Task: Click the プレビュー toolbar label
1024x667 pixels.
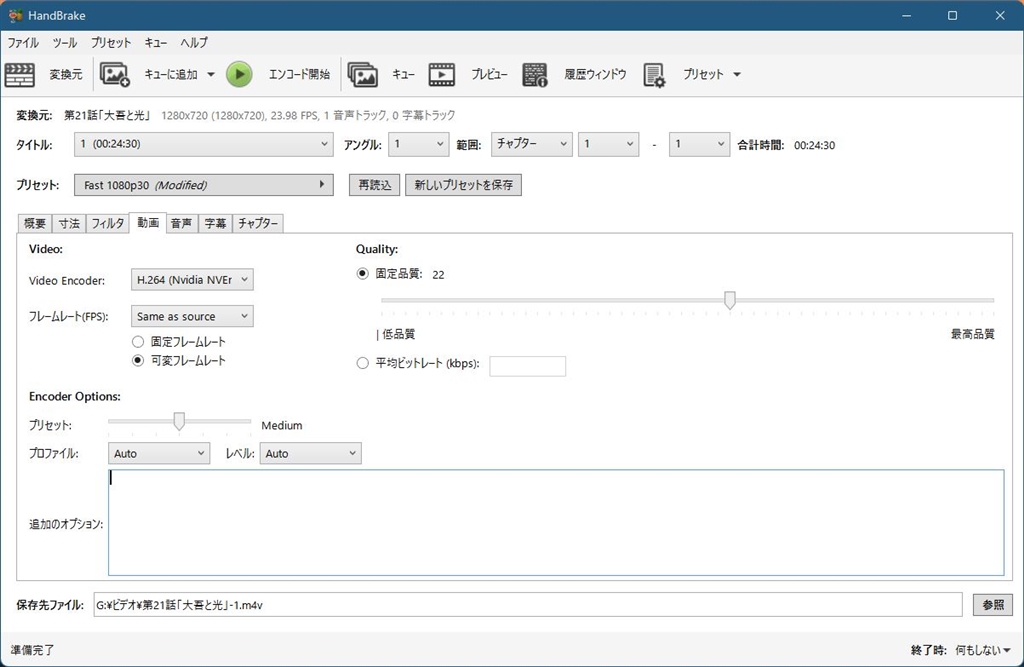Action: pos(489,74)
